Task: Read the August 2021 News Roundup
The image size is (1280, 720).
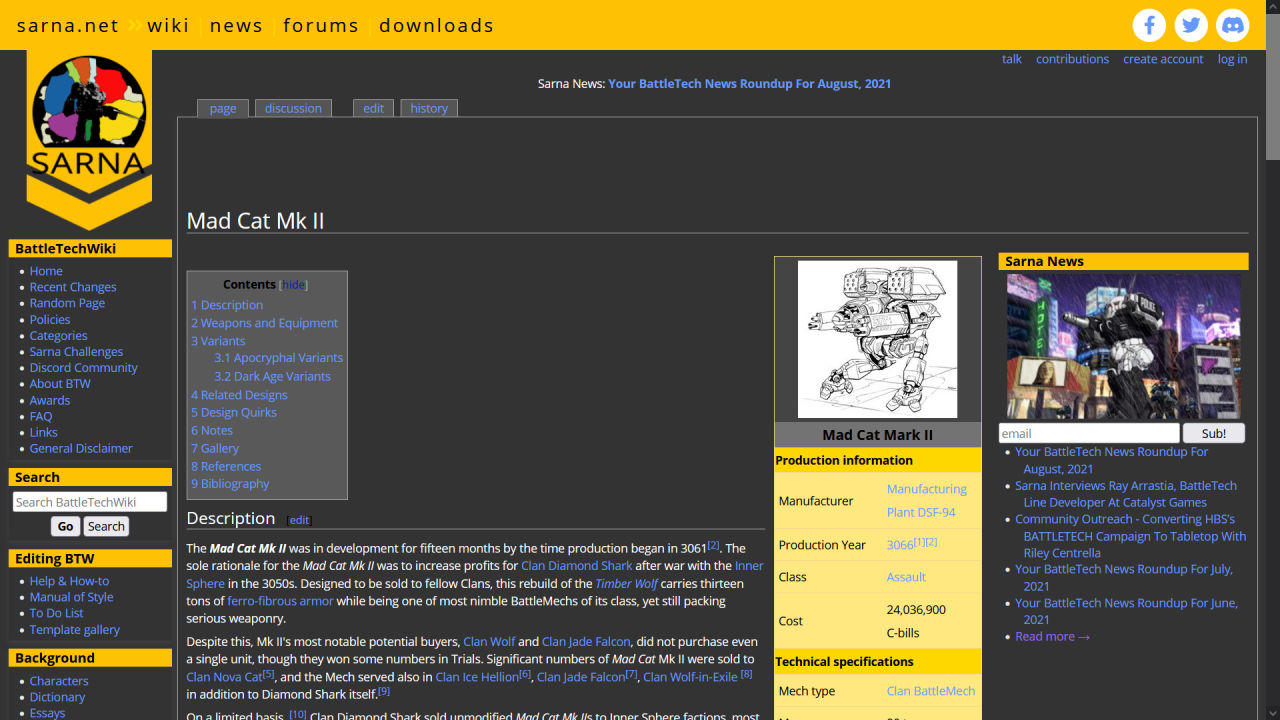Action: click(x=1111, y=460)
